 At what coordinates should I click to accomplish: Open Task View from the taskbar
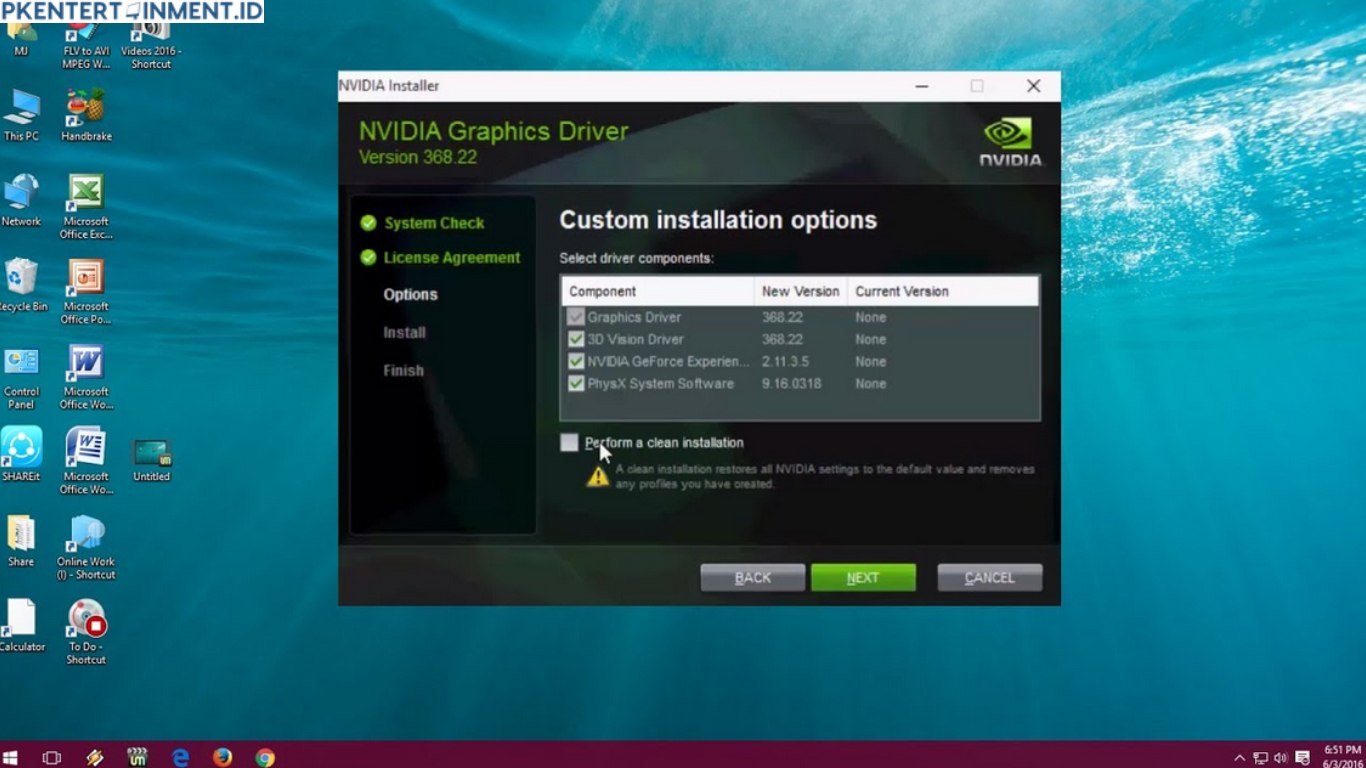tap(52, 757)
